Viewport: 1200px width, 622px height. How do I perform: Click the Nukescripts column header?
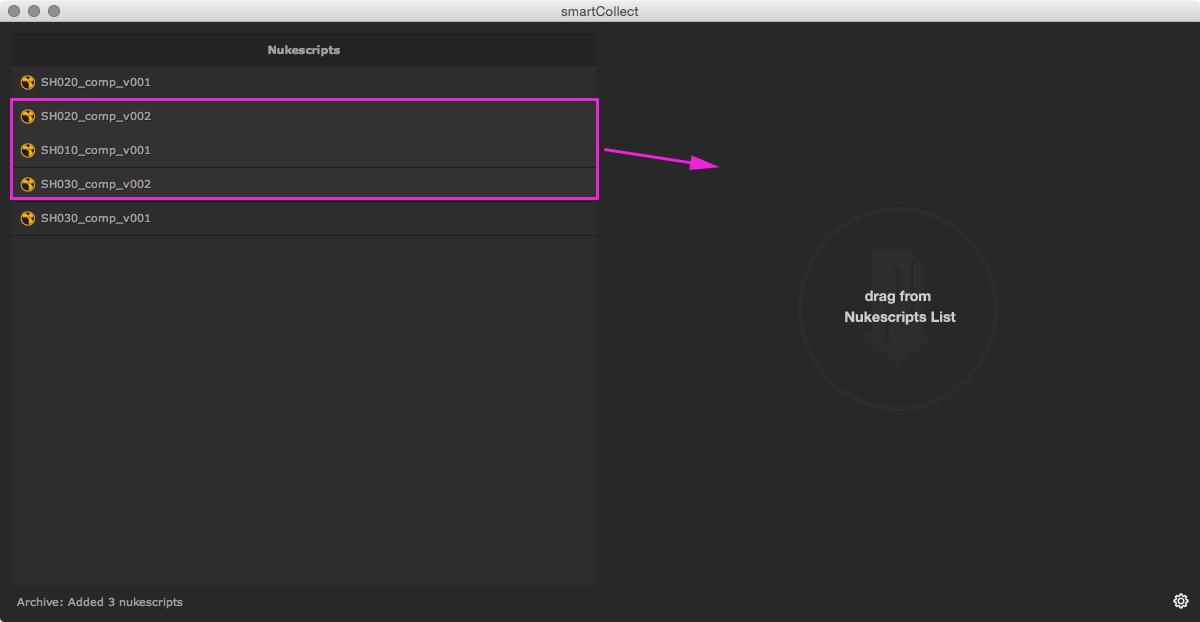(x=303, y=50)
